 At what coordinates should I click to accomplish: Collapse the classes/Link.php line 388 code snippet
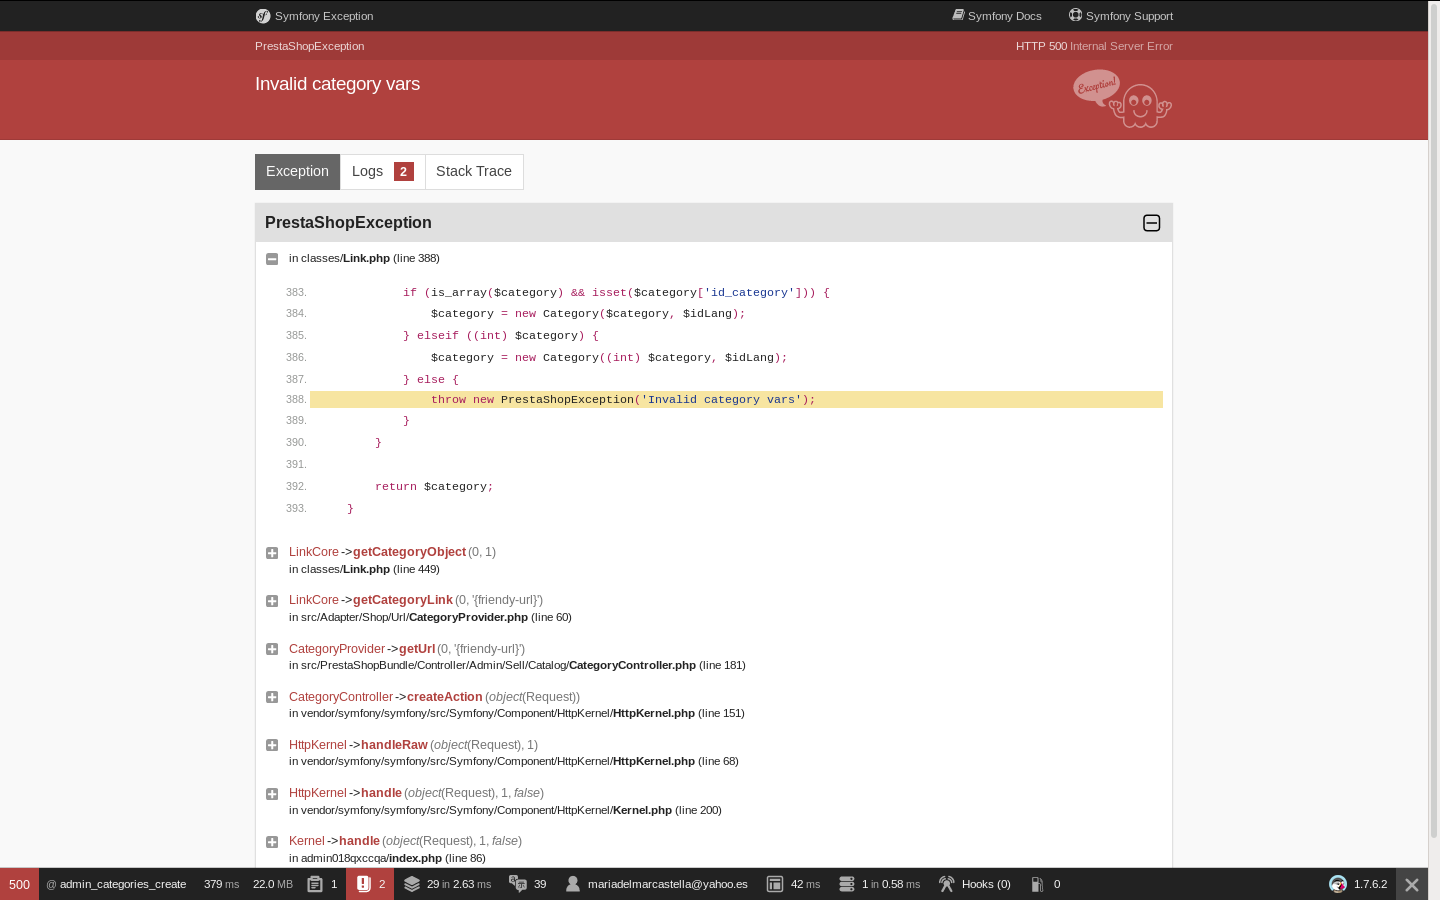[x=272, y=259]
